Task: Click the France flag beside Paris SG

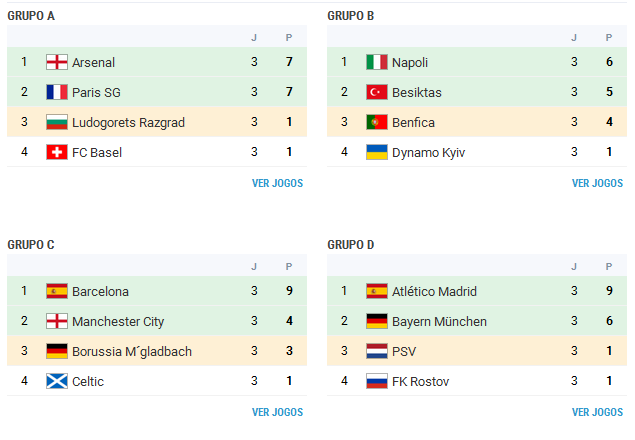Action: 57,92
